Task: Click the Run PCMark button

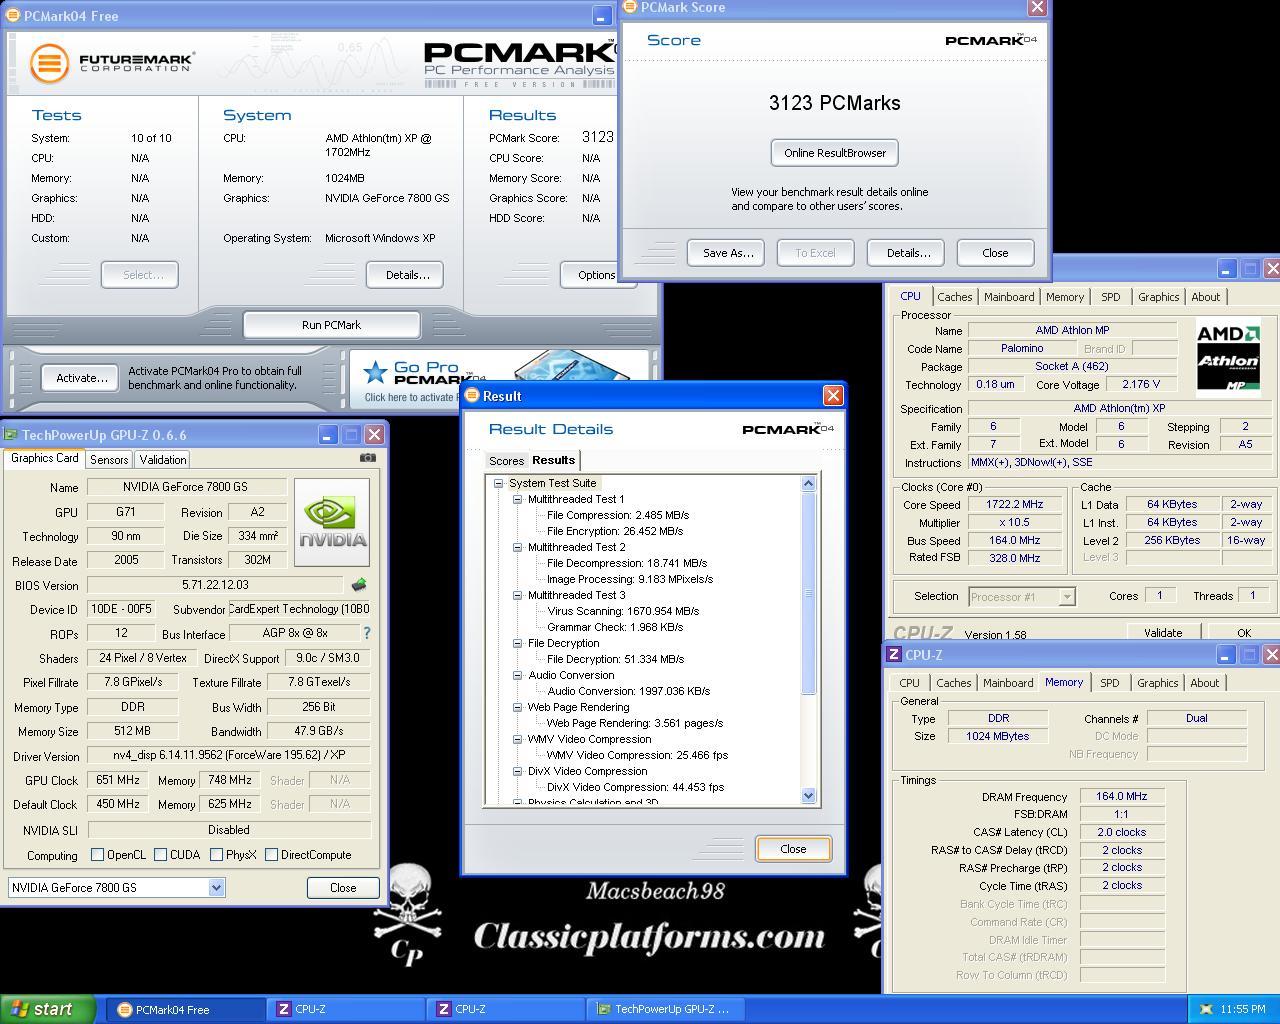Action: click(332, 325)
